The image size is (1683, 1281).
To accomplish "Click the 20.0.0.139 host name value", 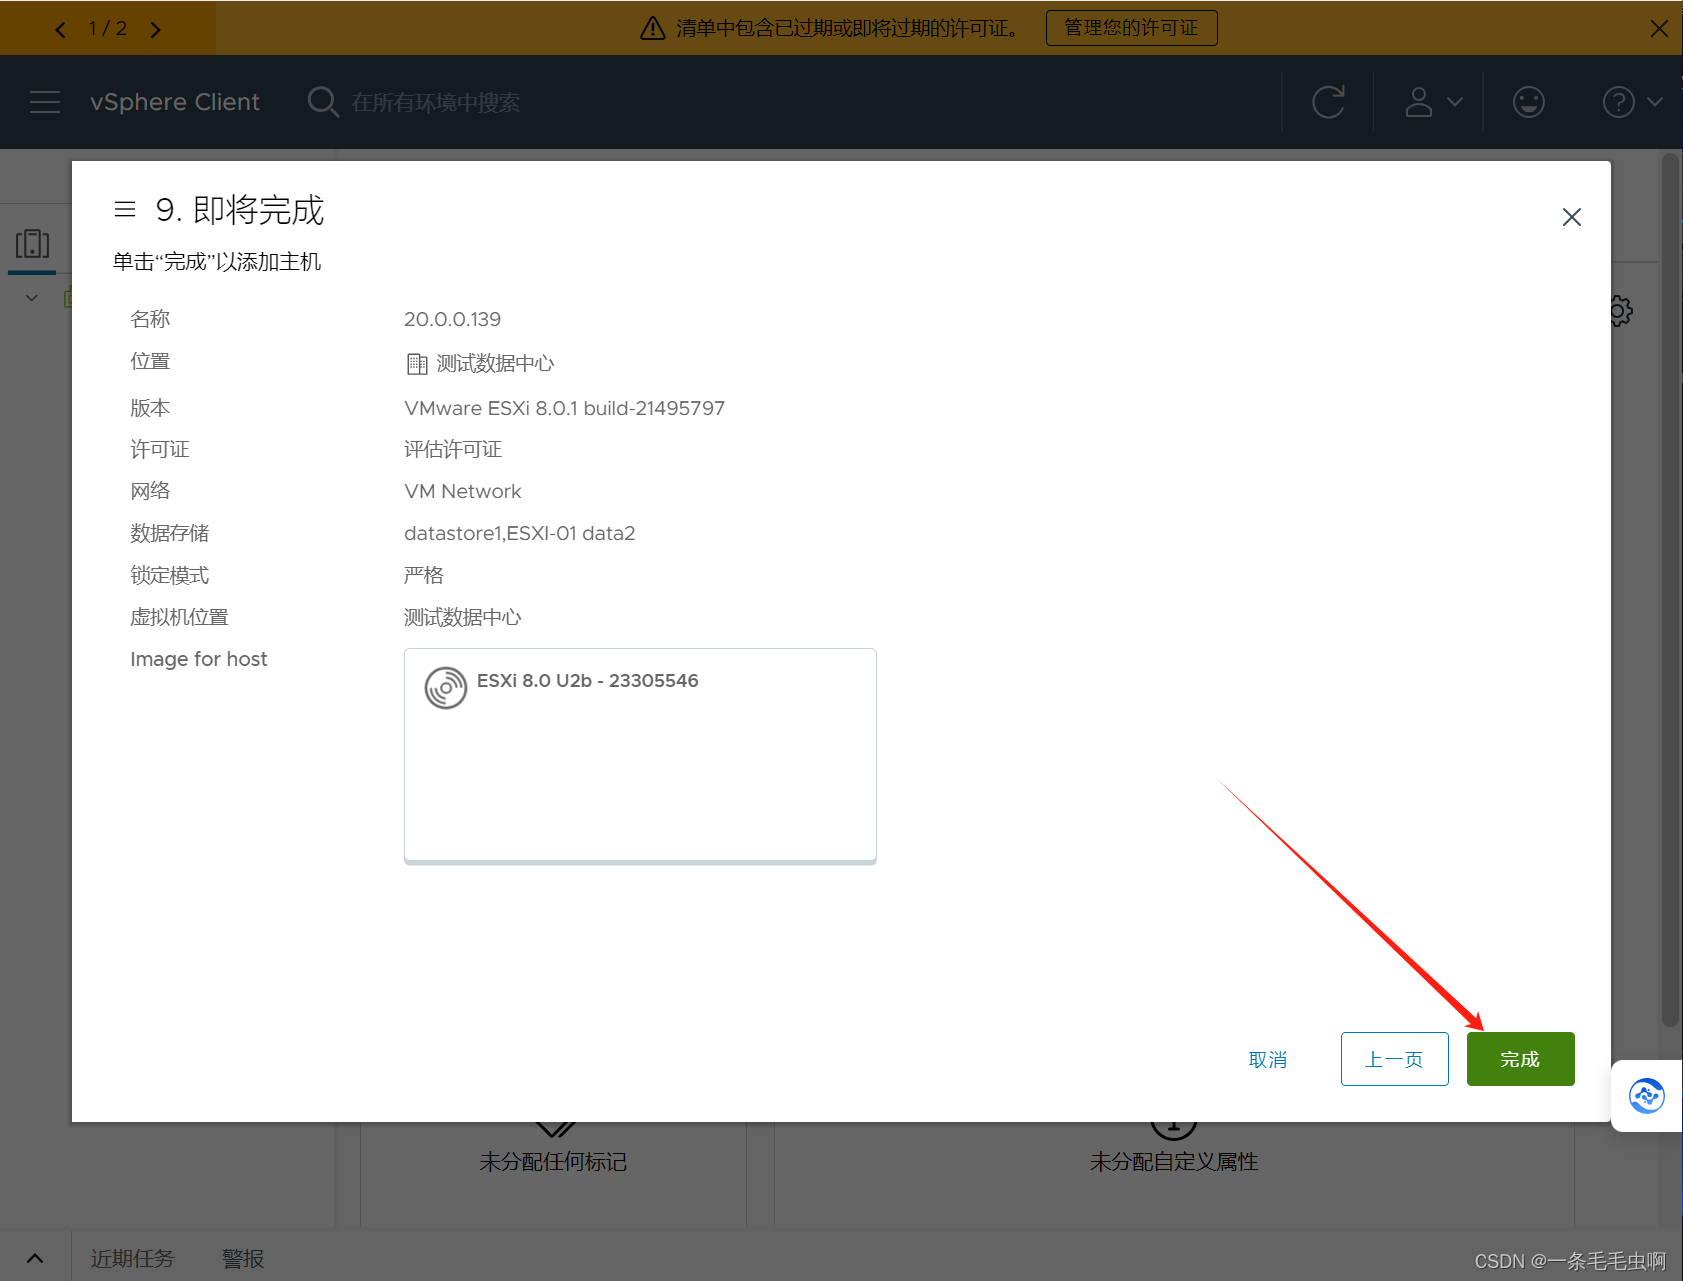I will tap(452, 319).
